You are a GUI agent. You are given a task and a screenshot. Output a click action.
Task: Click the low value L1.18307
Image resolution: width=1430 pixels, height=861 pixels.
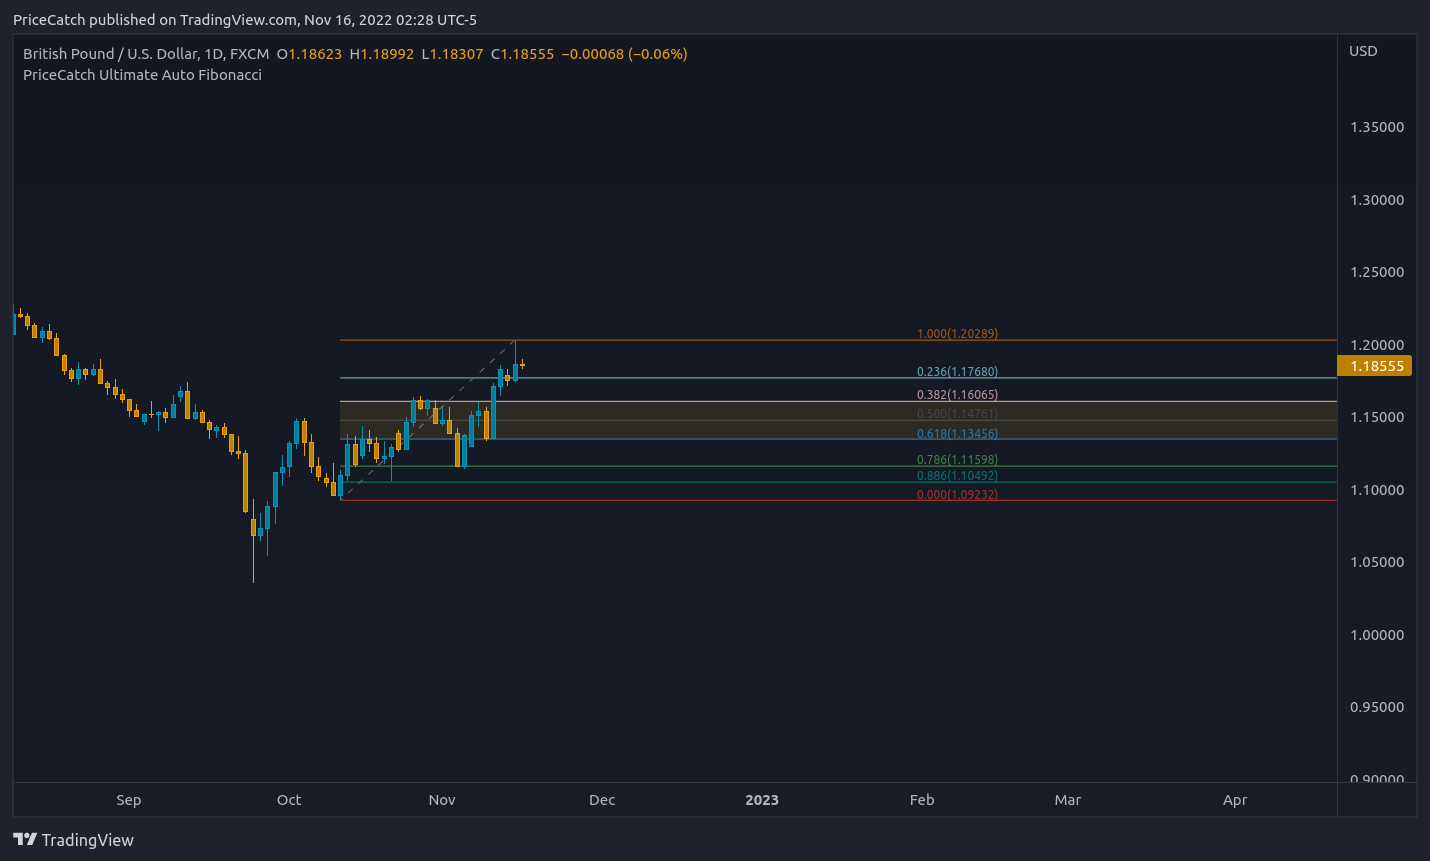click(x=453, y=54)
